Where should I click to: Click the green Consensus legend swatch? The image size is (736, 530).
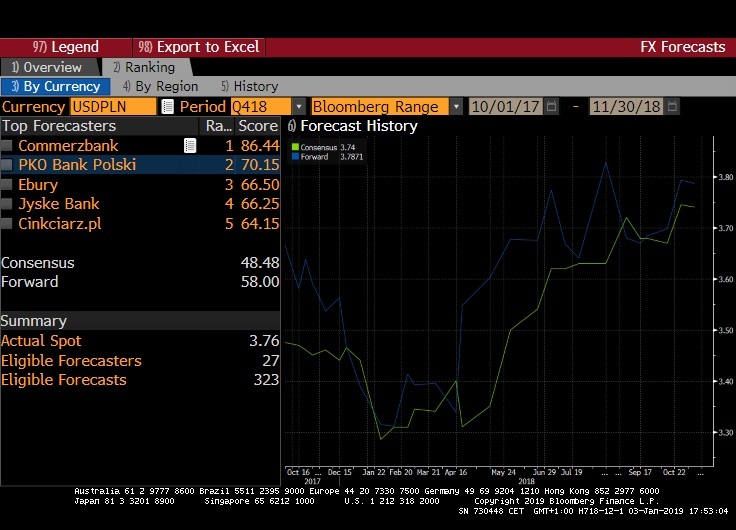click(294, 148)
